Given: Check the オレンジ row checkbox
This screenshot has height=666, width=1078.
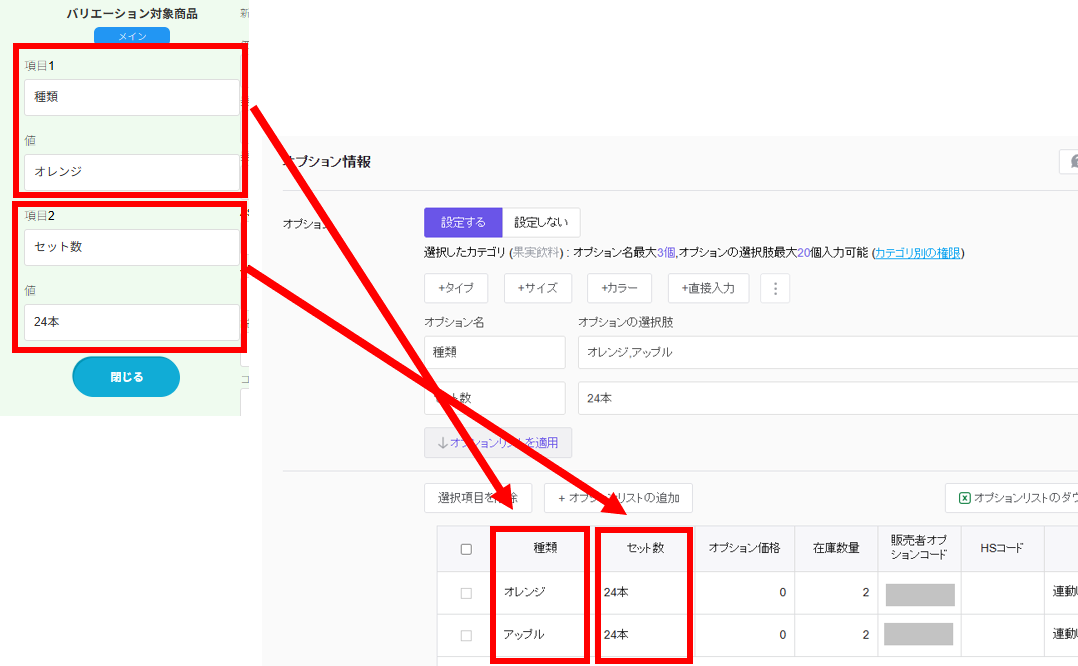Looking at the screenshot, I should (x=466, y=593).
